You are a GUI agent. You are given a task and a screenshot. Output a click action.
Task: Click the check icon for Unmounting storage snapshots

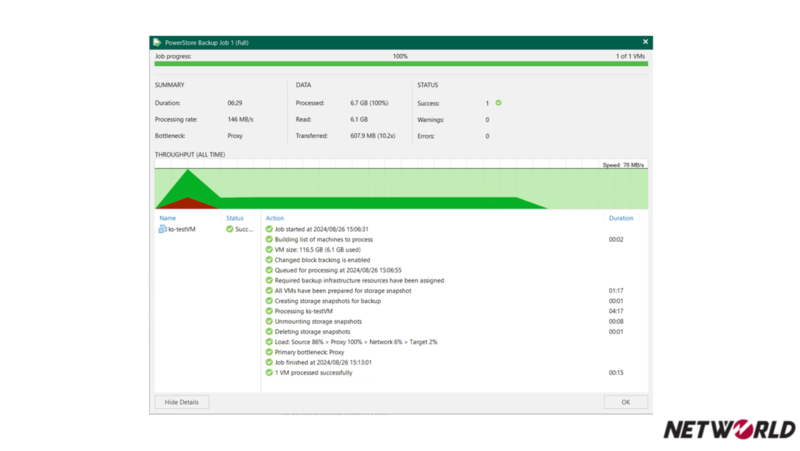(x=269, y=321)
